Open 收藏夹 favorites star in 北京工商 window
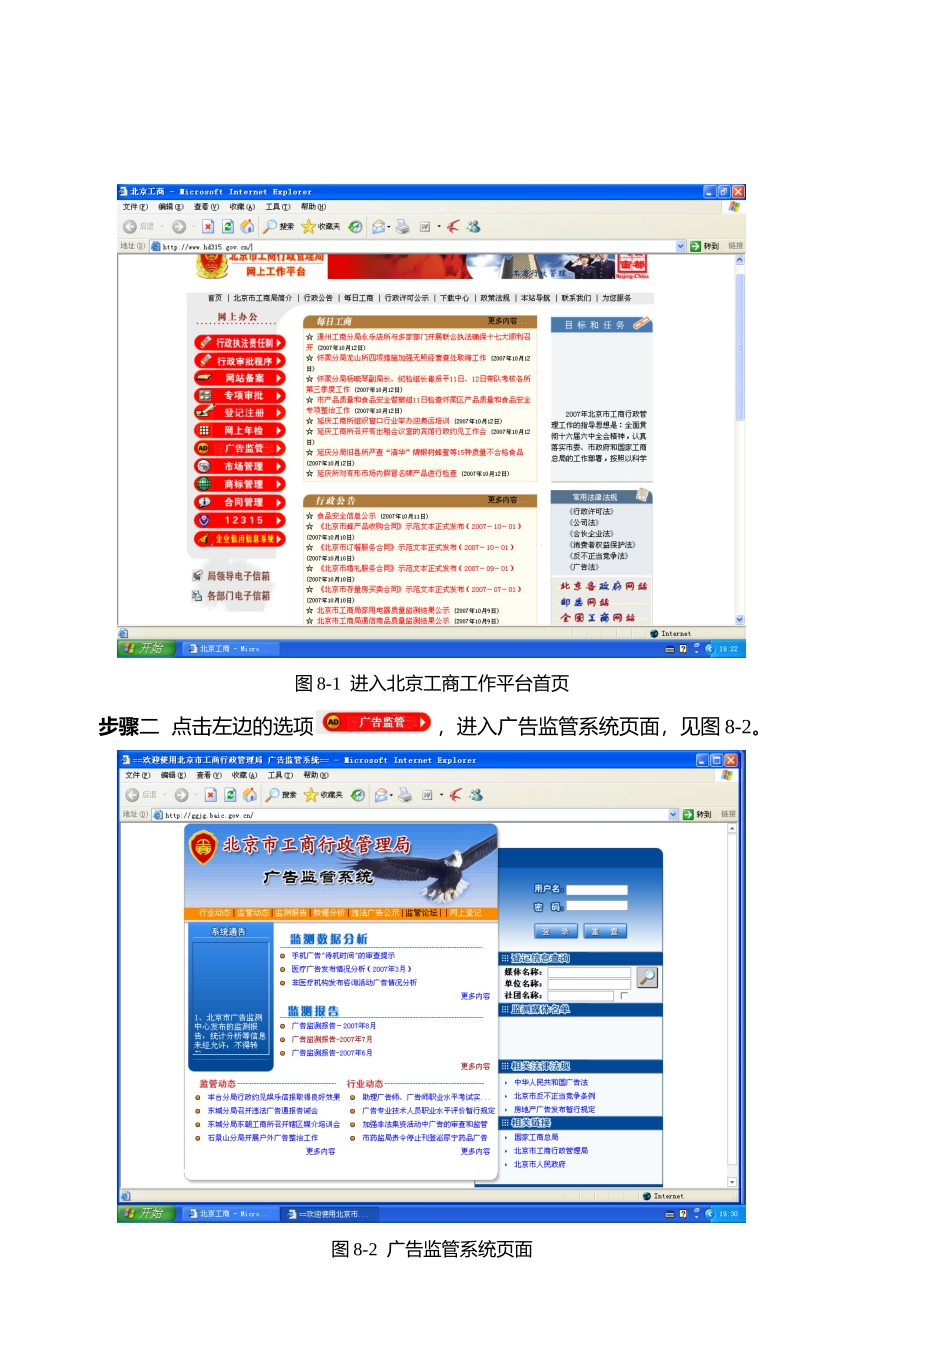The image size is (950, 1353). (x=308, y=227)
